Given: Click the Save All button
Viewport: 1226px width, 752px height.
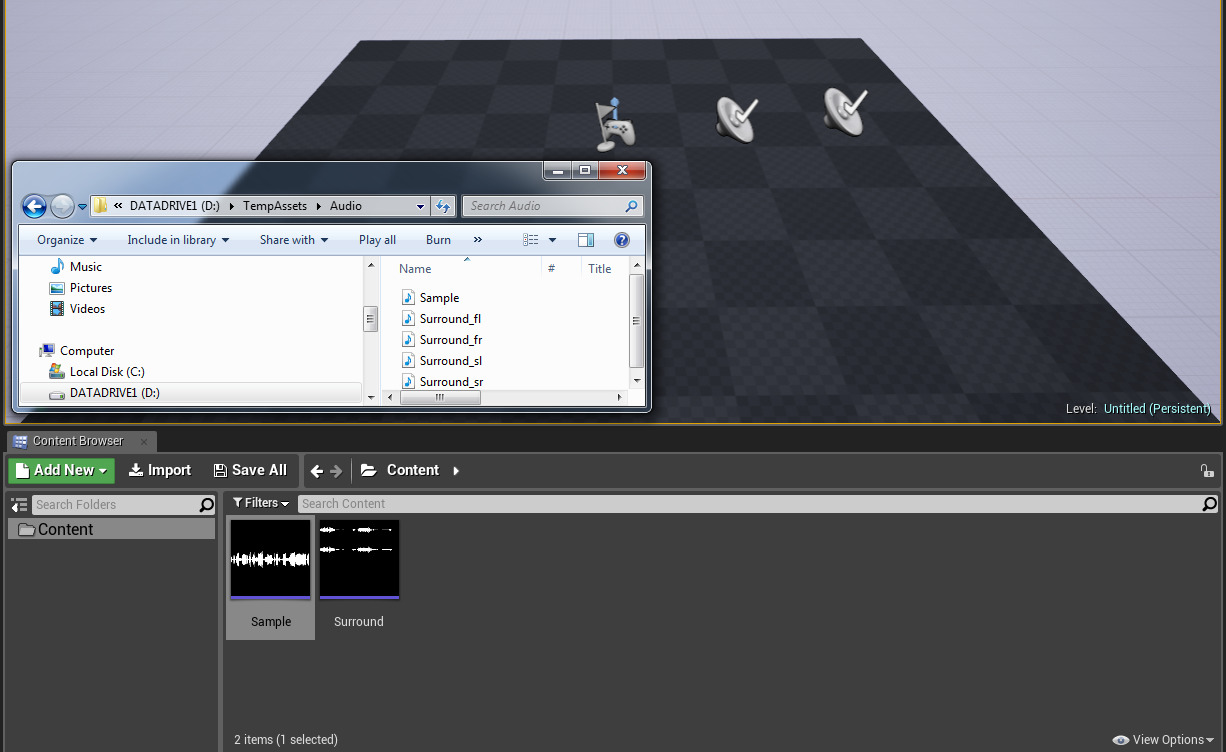Looking at the screenshot, I should 250,470.
